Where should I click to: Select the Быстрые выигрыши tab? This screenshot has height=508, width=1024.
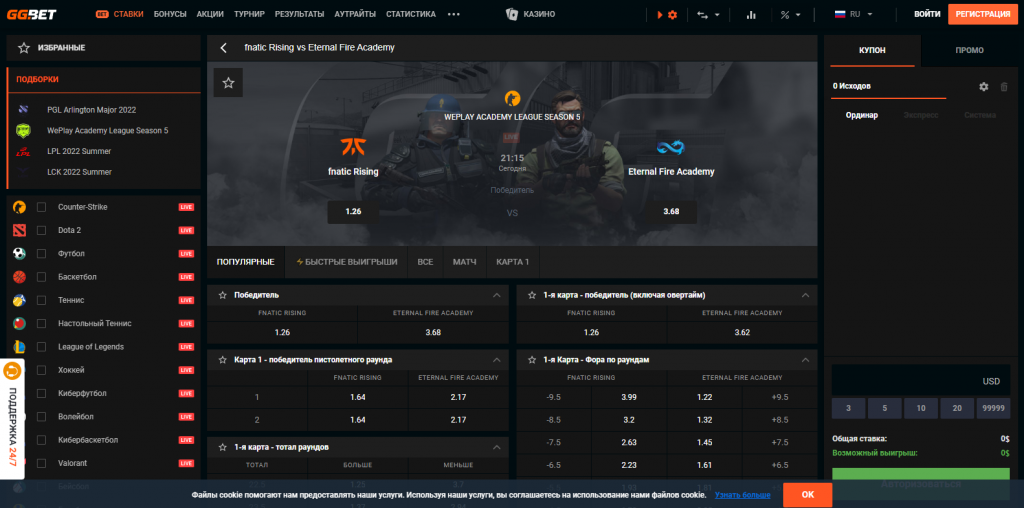click(x=346, y=262)
